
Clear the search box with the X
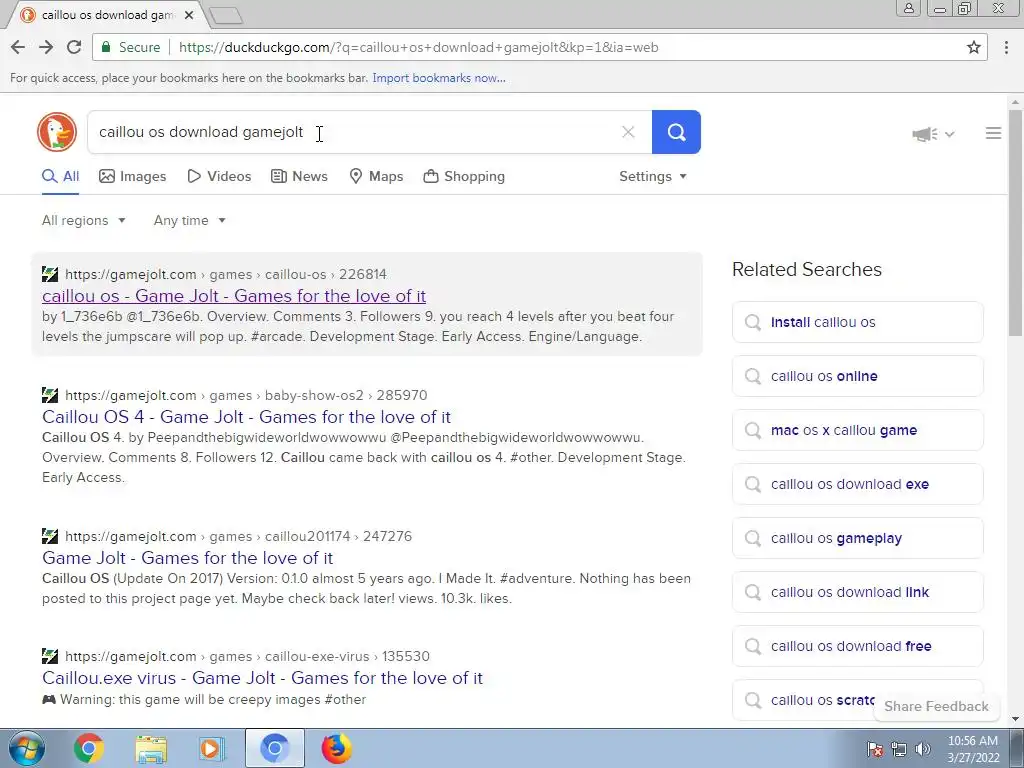[x=628, y=132]
